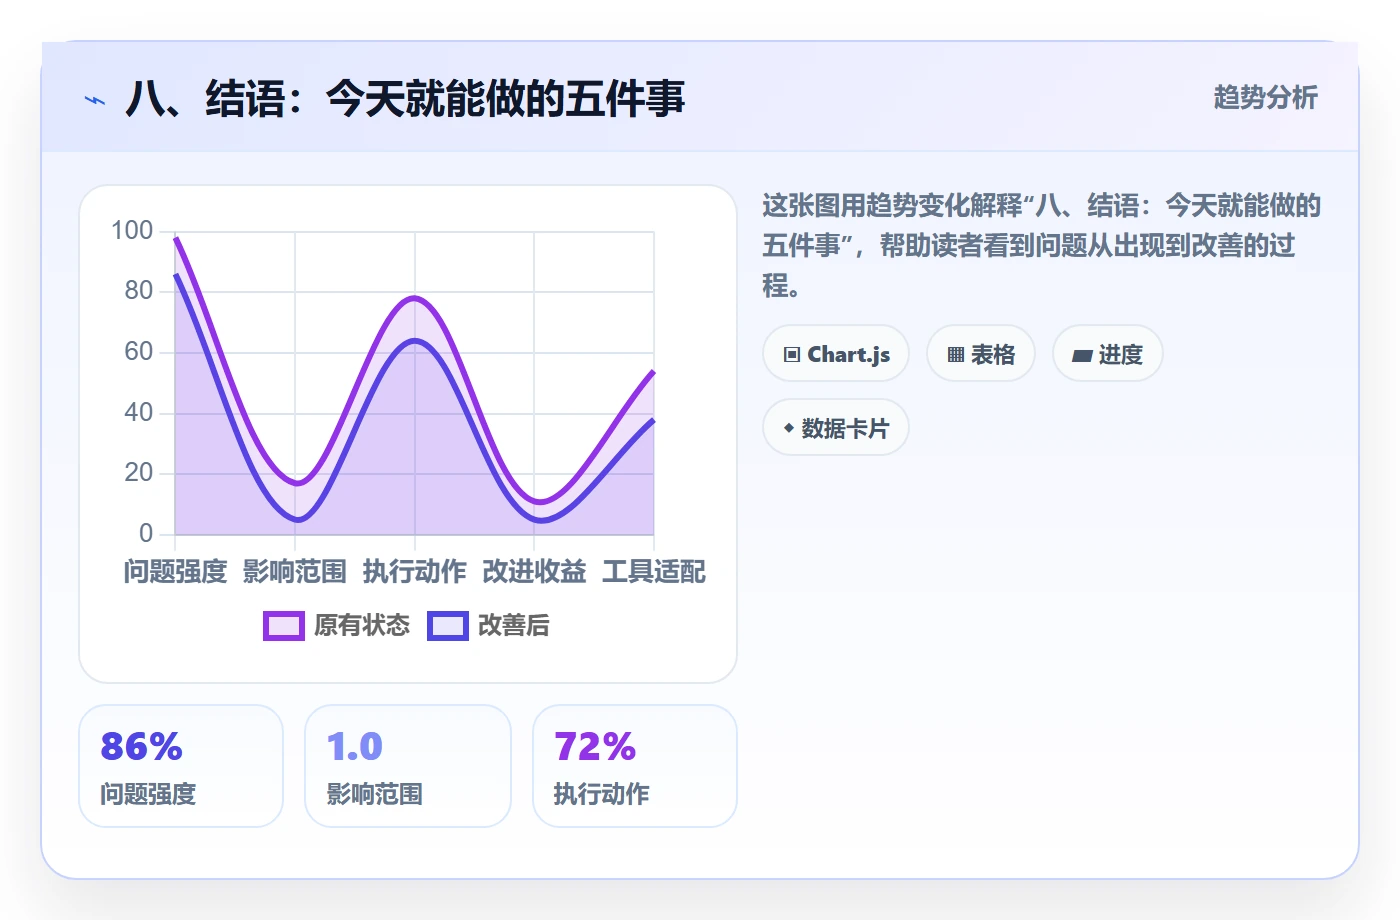Select the 数据卡片 tag
The height and width of the screenshot is (920, 1400).
(836, 428)
